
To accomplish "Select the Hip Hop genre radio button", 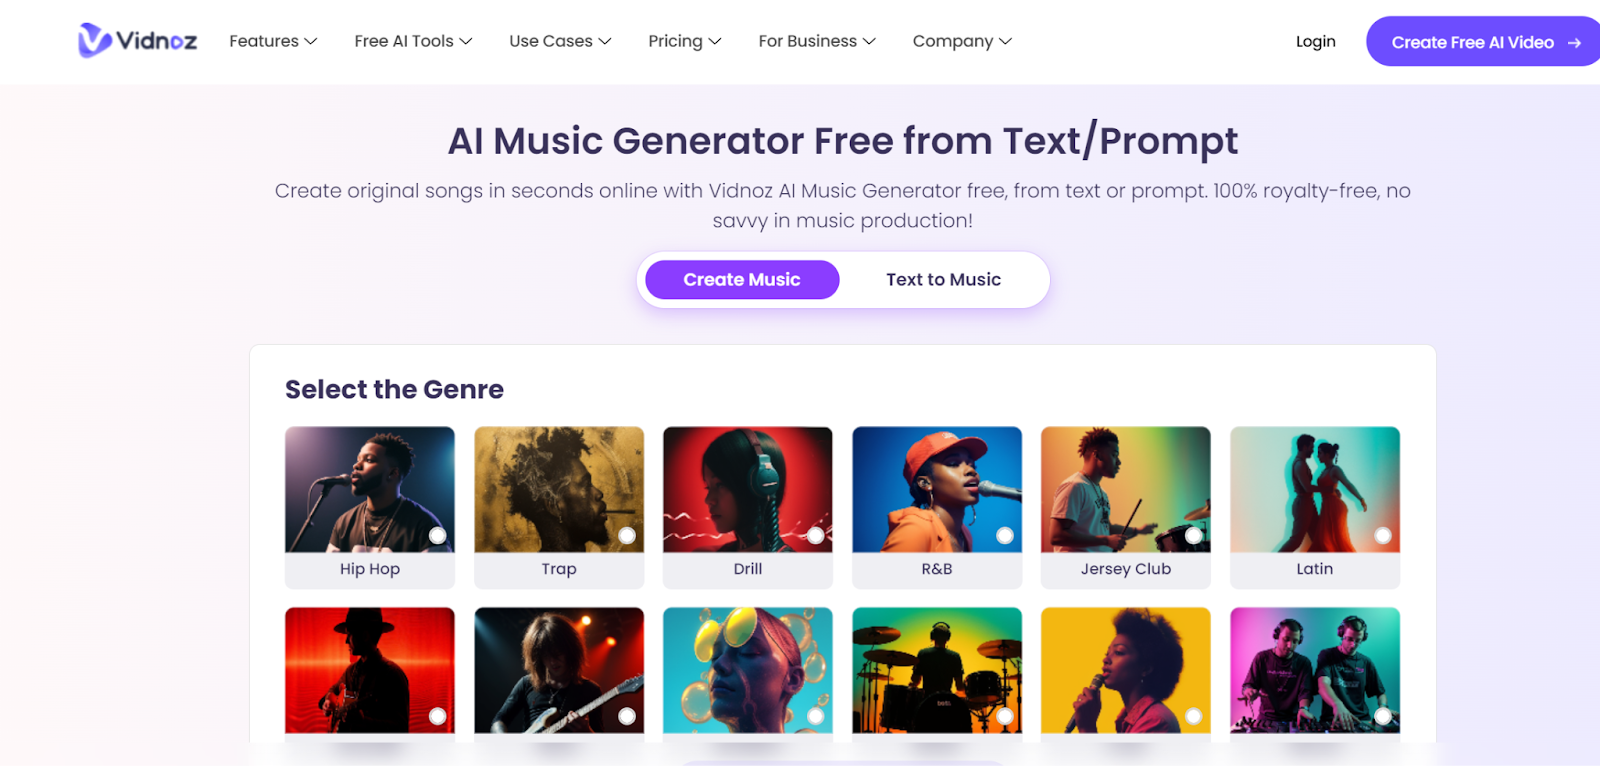I will pos(437,535).
